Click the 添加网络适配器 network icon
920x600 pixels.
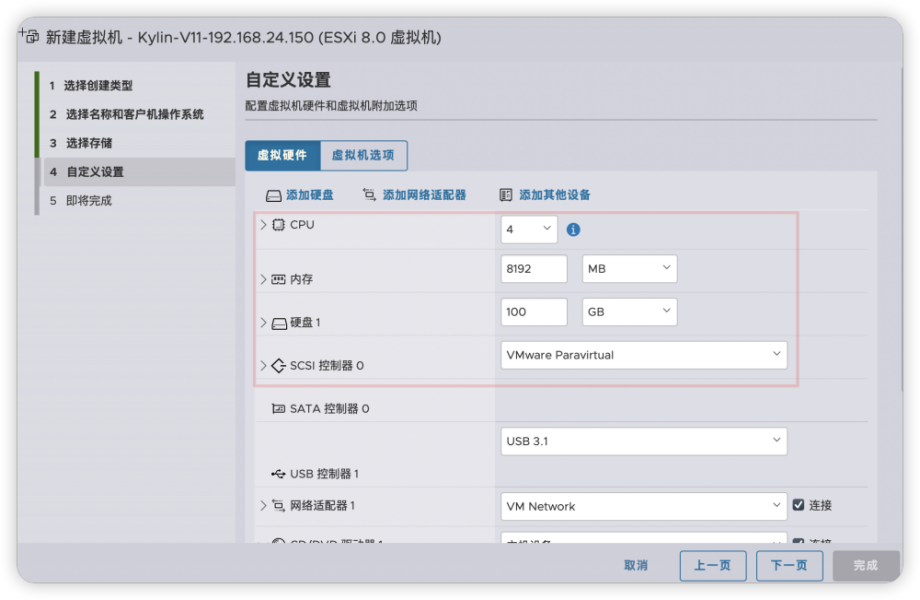[x=369, y=195]
